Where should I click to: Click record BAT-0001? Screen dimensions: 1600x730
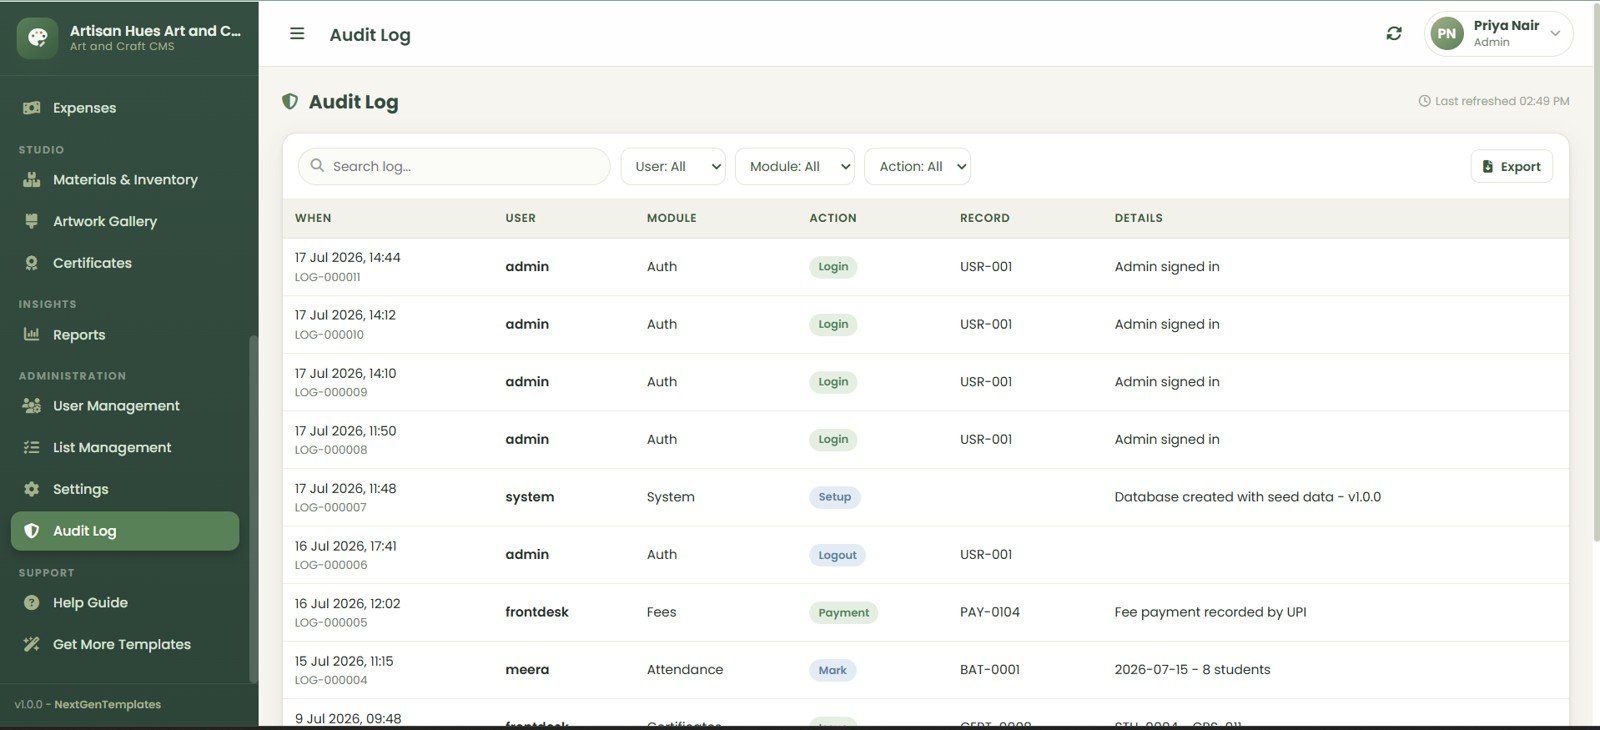coord(990,670)
